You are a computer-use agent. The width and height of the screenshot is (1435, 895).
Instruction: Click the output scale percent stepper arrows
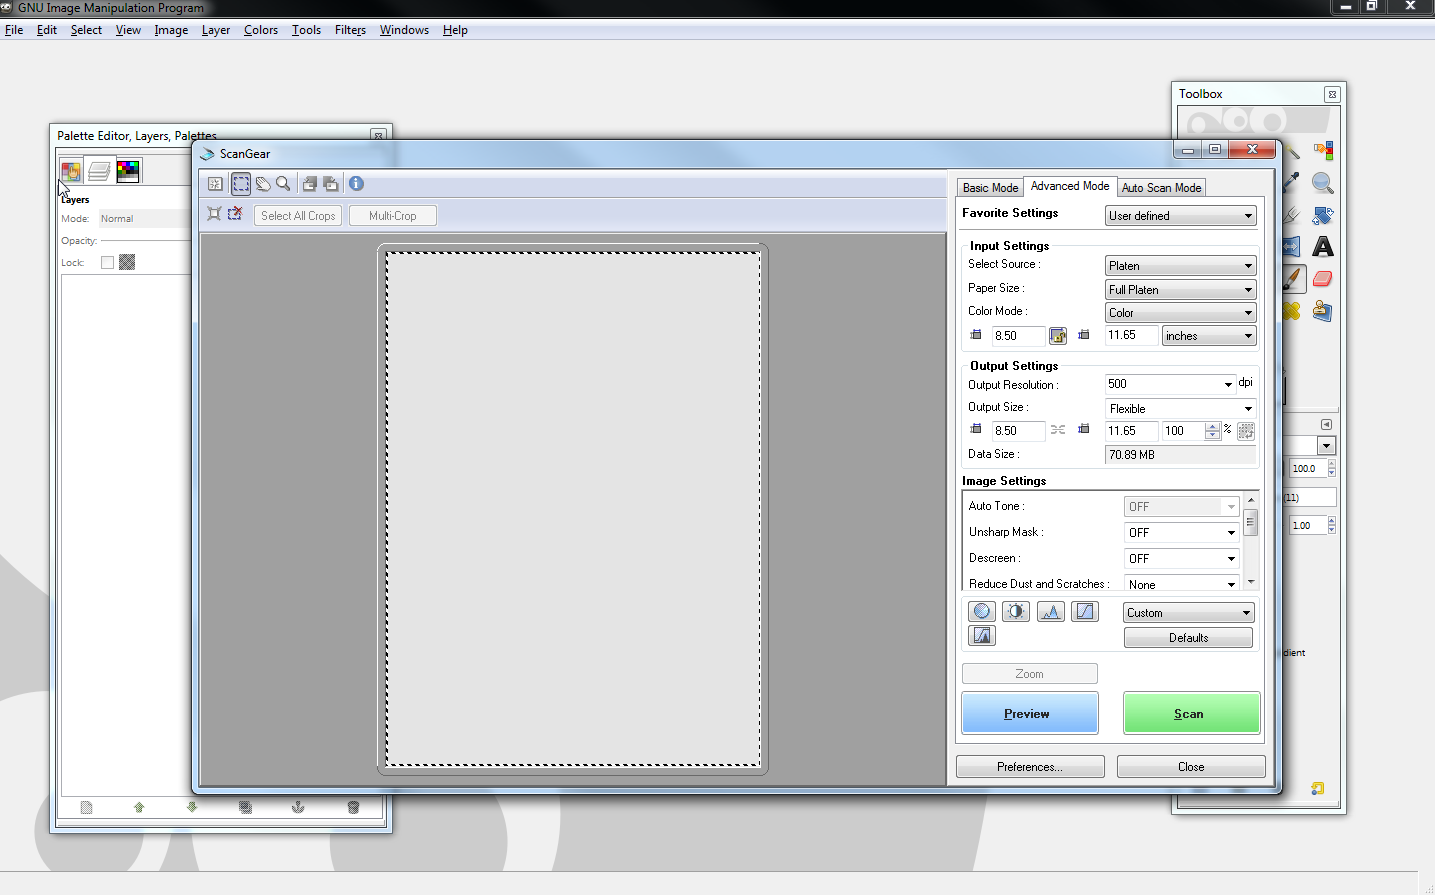1213,431
